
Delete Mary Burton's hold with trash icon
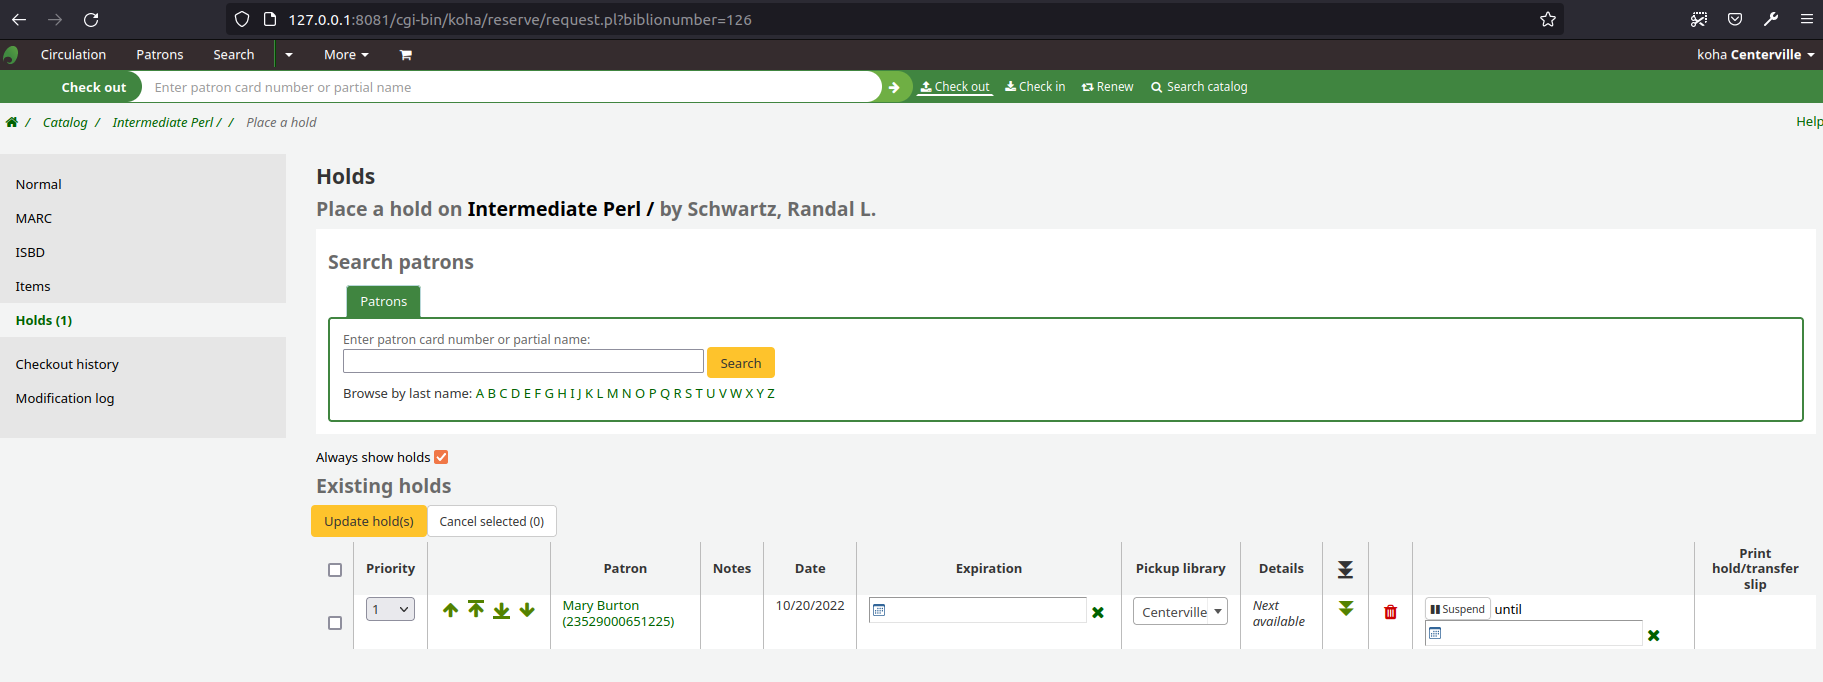coord(1390,612)
